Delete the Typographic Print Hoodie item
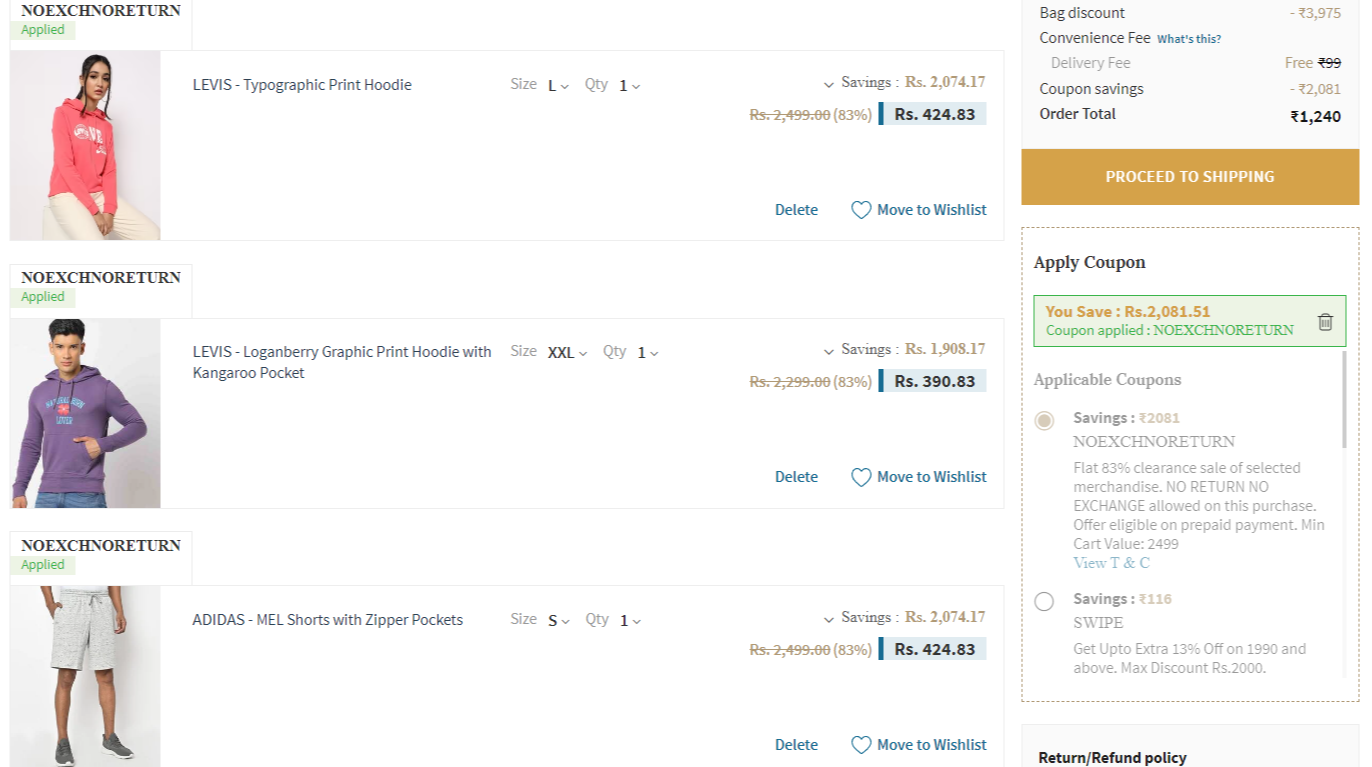 (796, 210)
